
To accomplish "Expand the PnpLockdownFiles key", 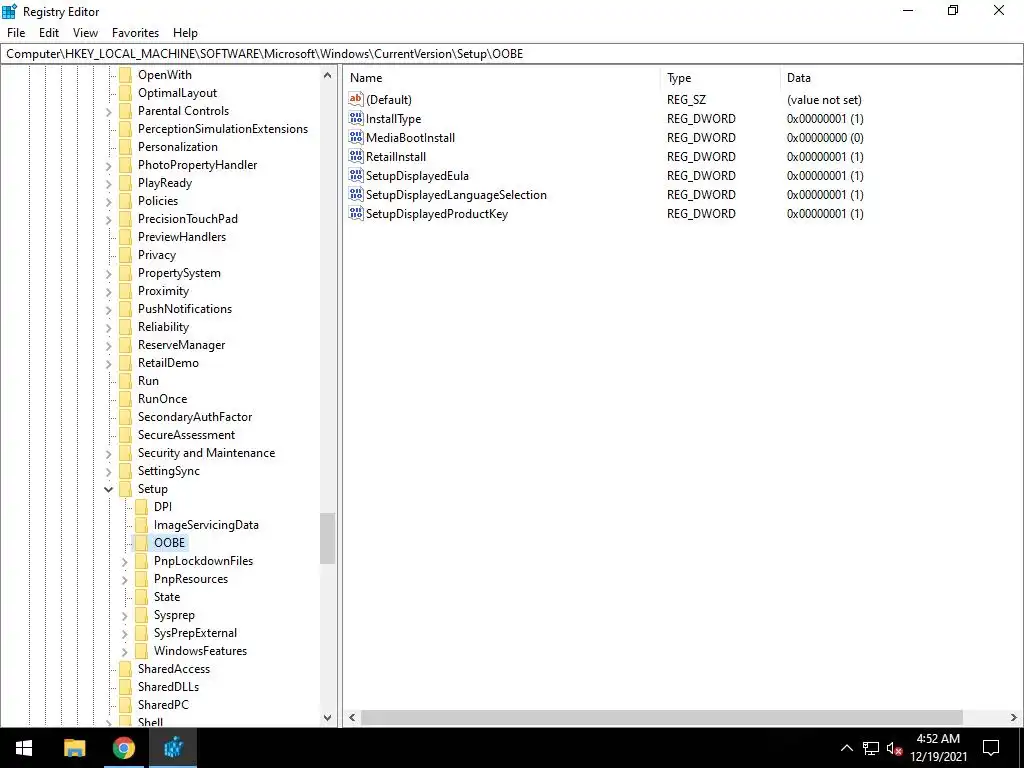I will 125,562.
